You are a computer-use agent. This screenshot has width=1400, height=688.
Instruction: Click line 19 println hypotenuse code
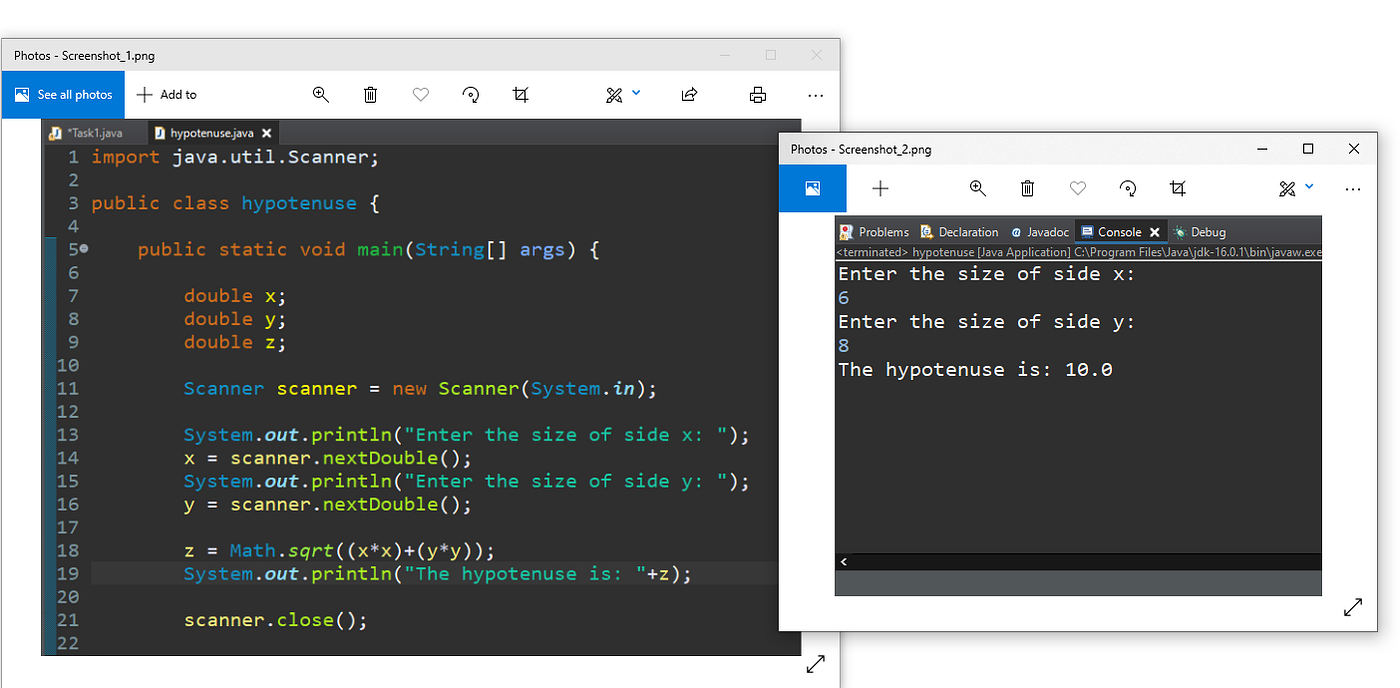[437, 574]
